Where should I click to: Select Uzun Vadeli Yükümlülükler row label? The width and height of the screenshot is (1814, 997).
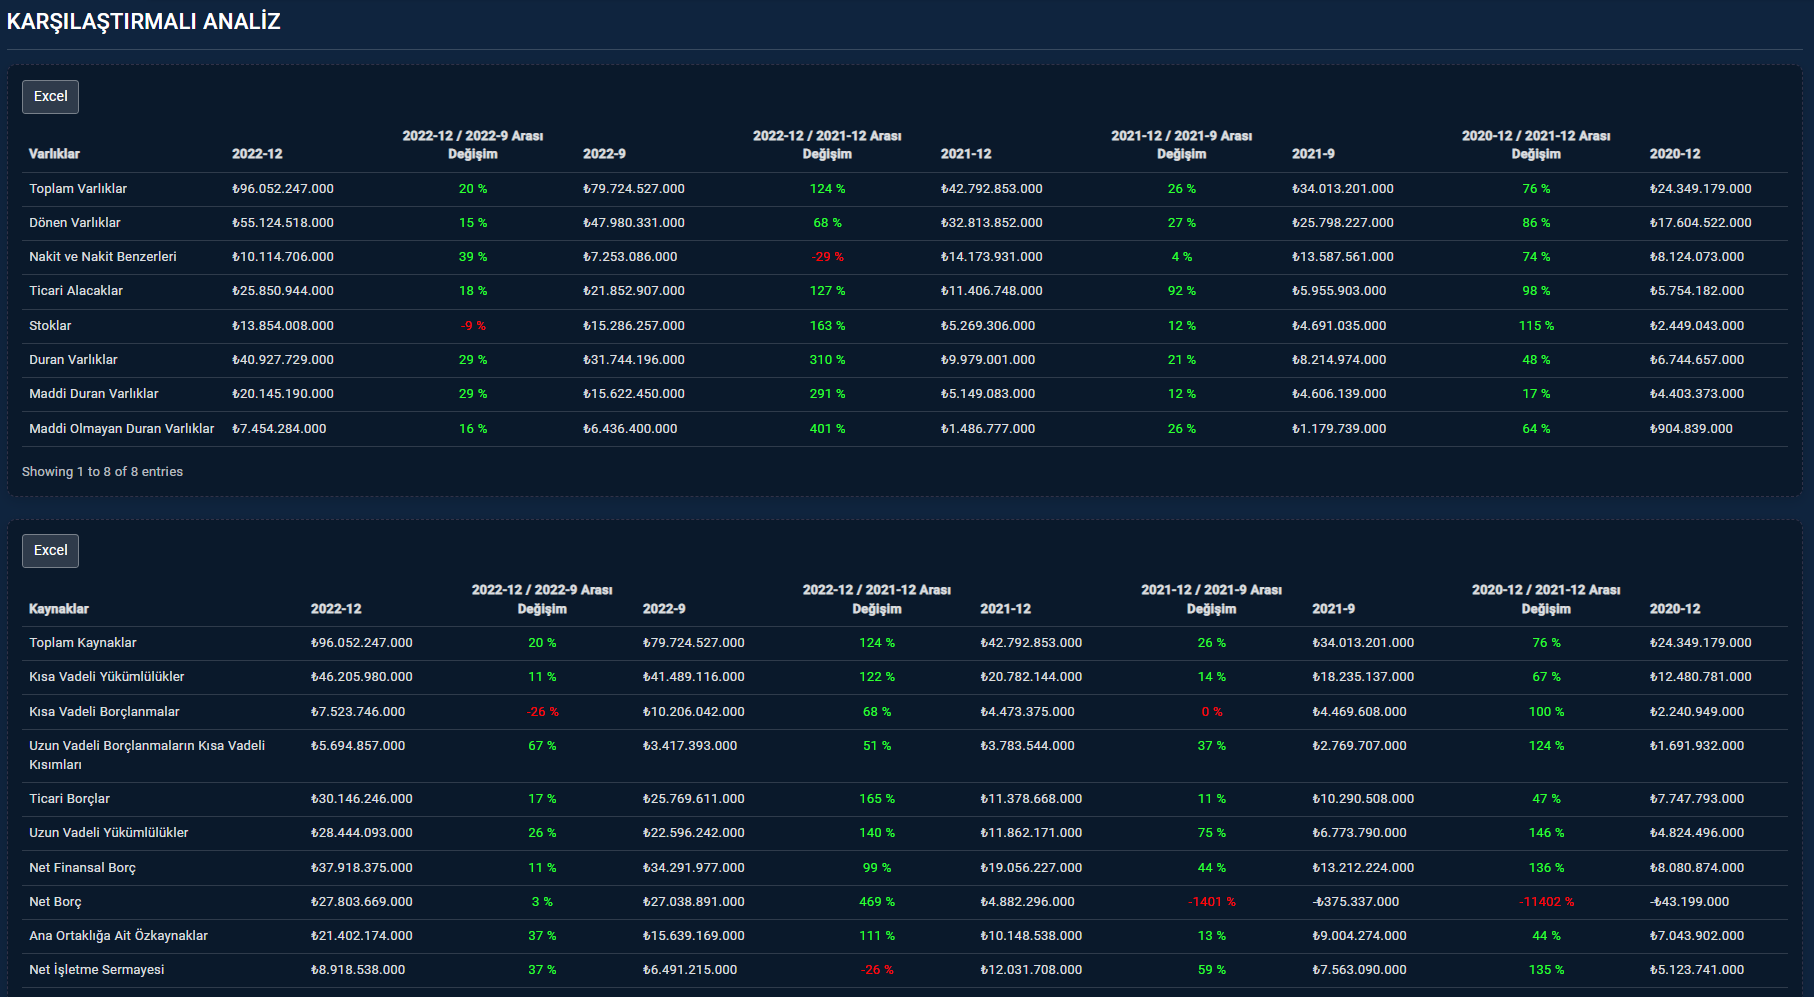(x=108, y=833)
